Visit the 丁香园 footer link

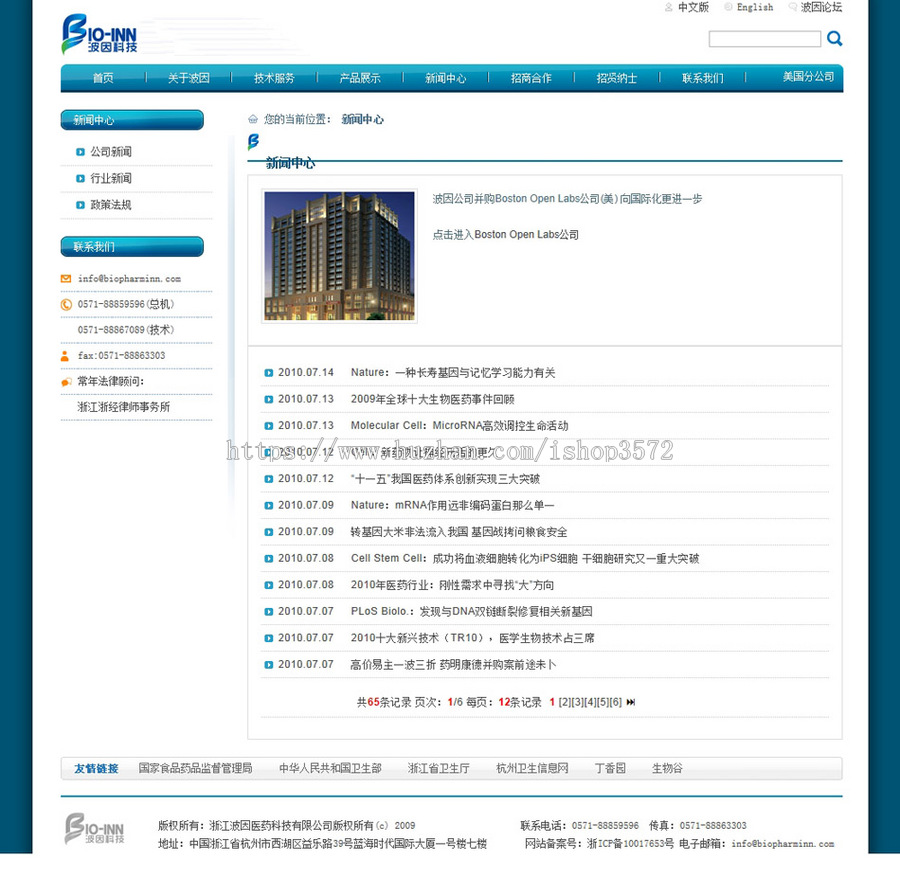click(609, 767)
